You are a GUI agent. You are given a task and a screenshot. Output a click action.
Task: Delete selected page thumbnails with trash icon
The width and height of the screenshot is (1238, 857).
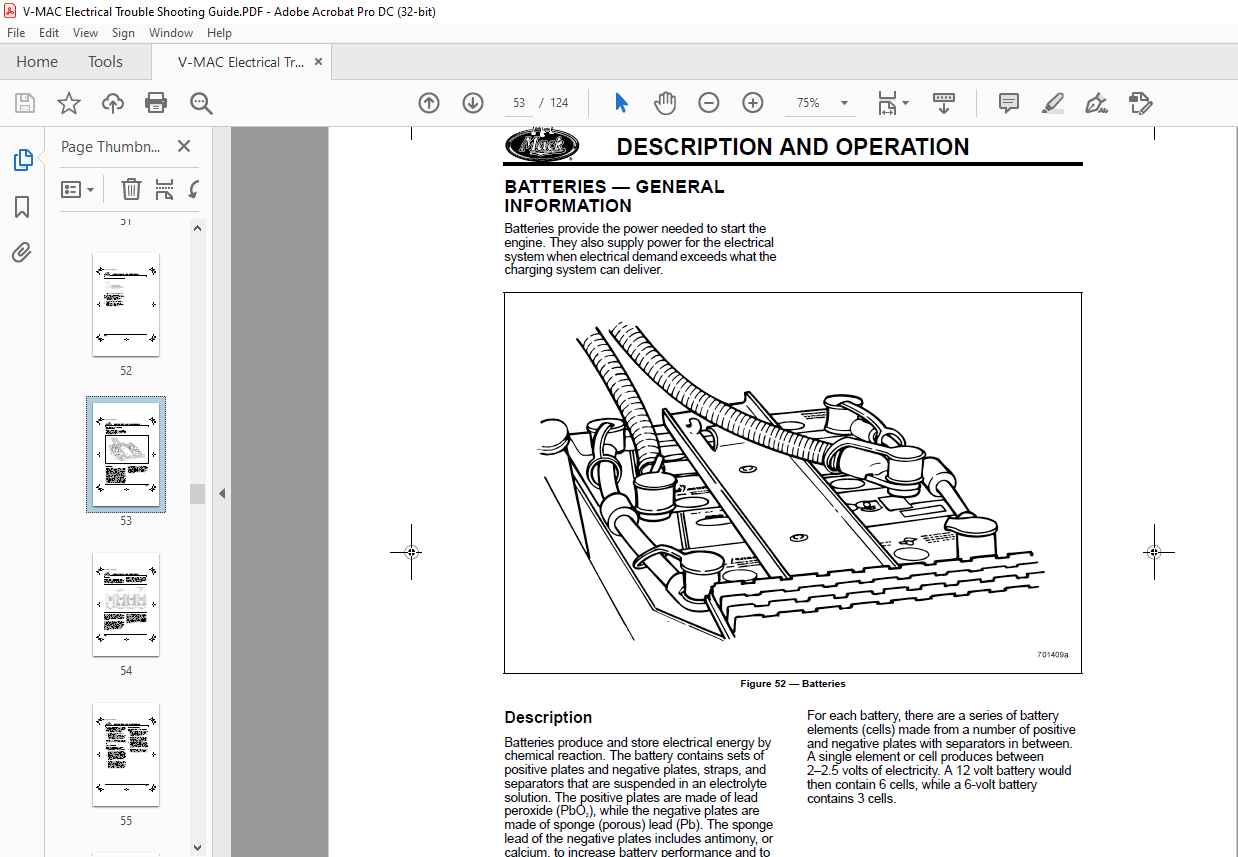pos(131,189)
